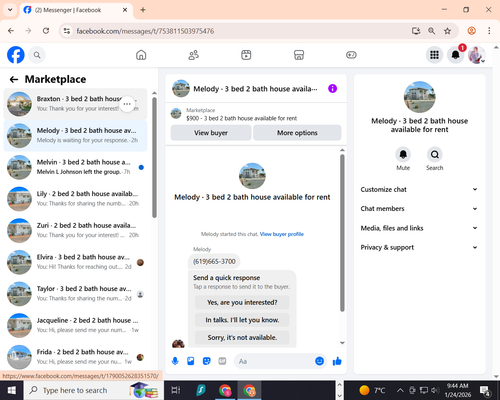Image resolution: width=500 pixels, height=400 pixels.
Task: Show hidden system tray icons
Action: point(400,390)
